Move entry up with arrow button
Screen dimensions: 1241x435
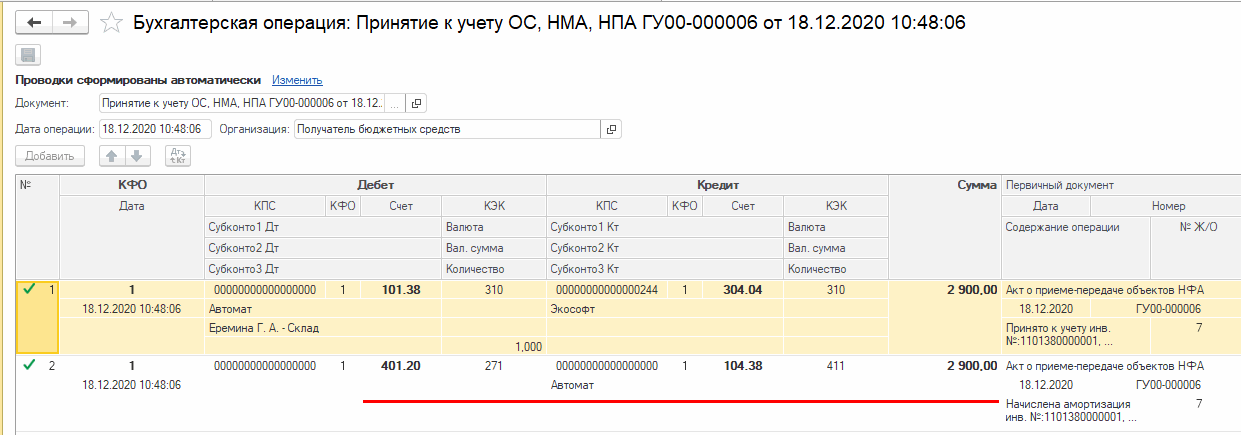111,155
